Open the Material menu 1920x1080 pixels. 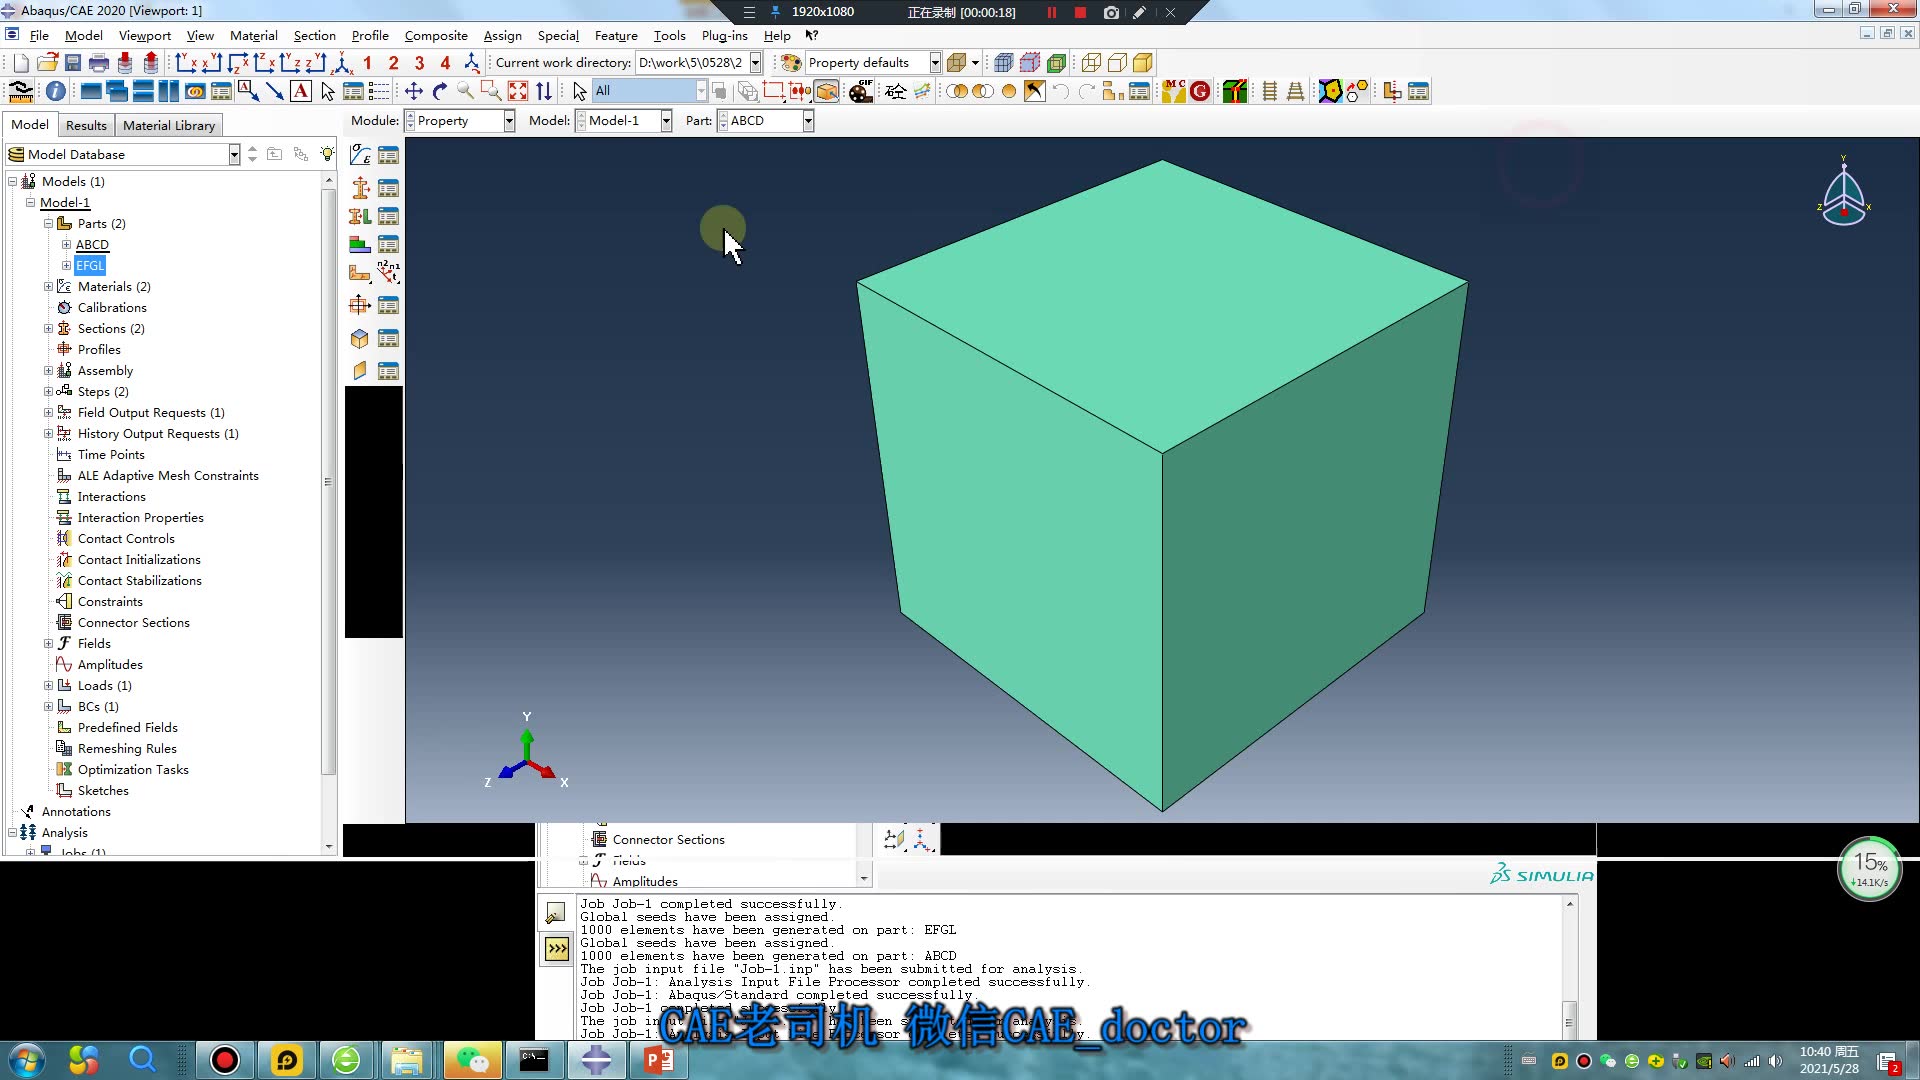click(x=253, y=35)
